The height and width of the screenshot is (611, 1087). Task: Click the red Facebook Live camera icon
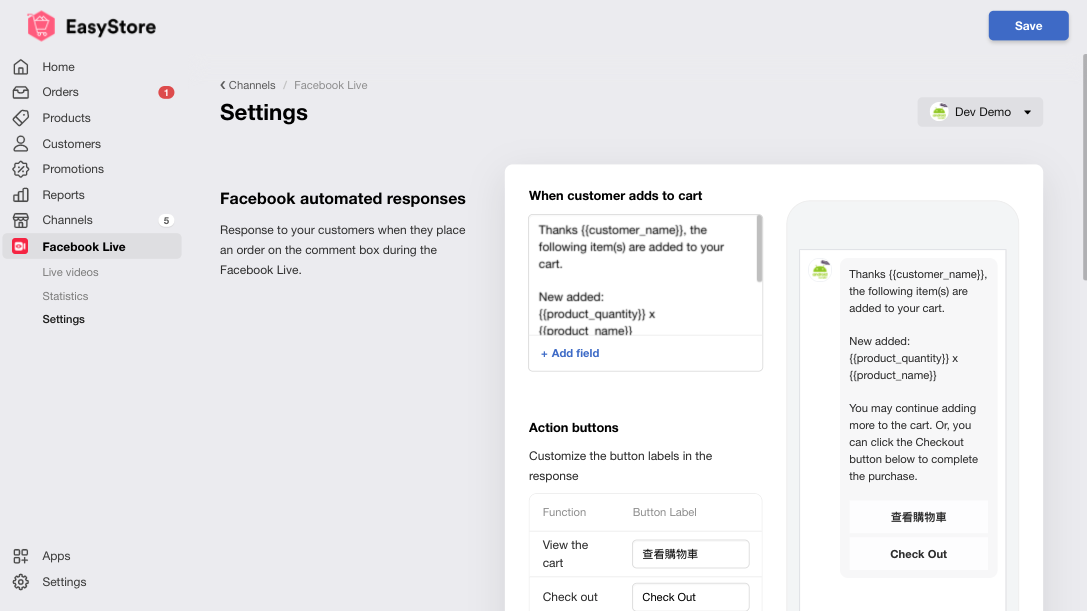coord(20,246)
